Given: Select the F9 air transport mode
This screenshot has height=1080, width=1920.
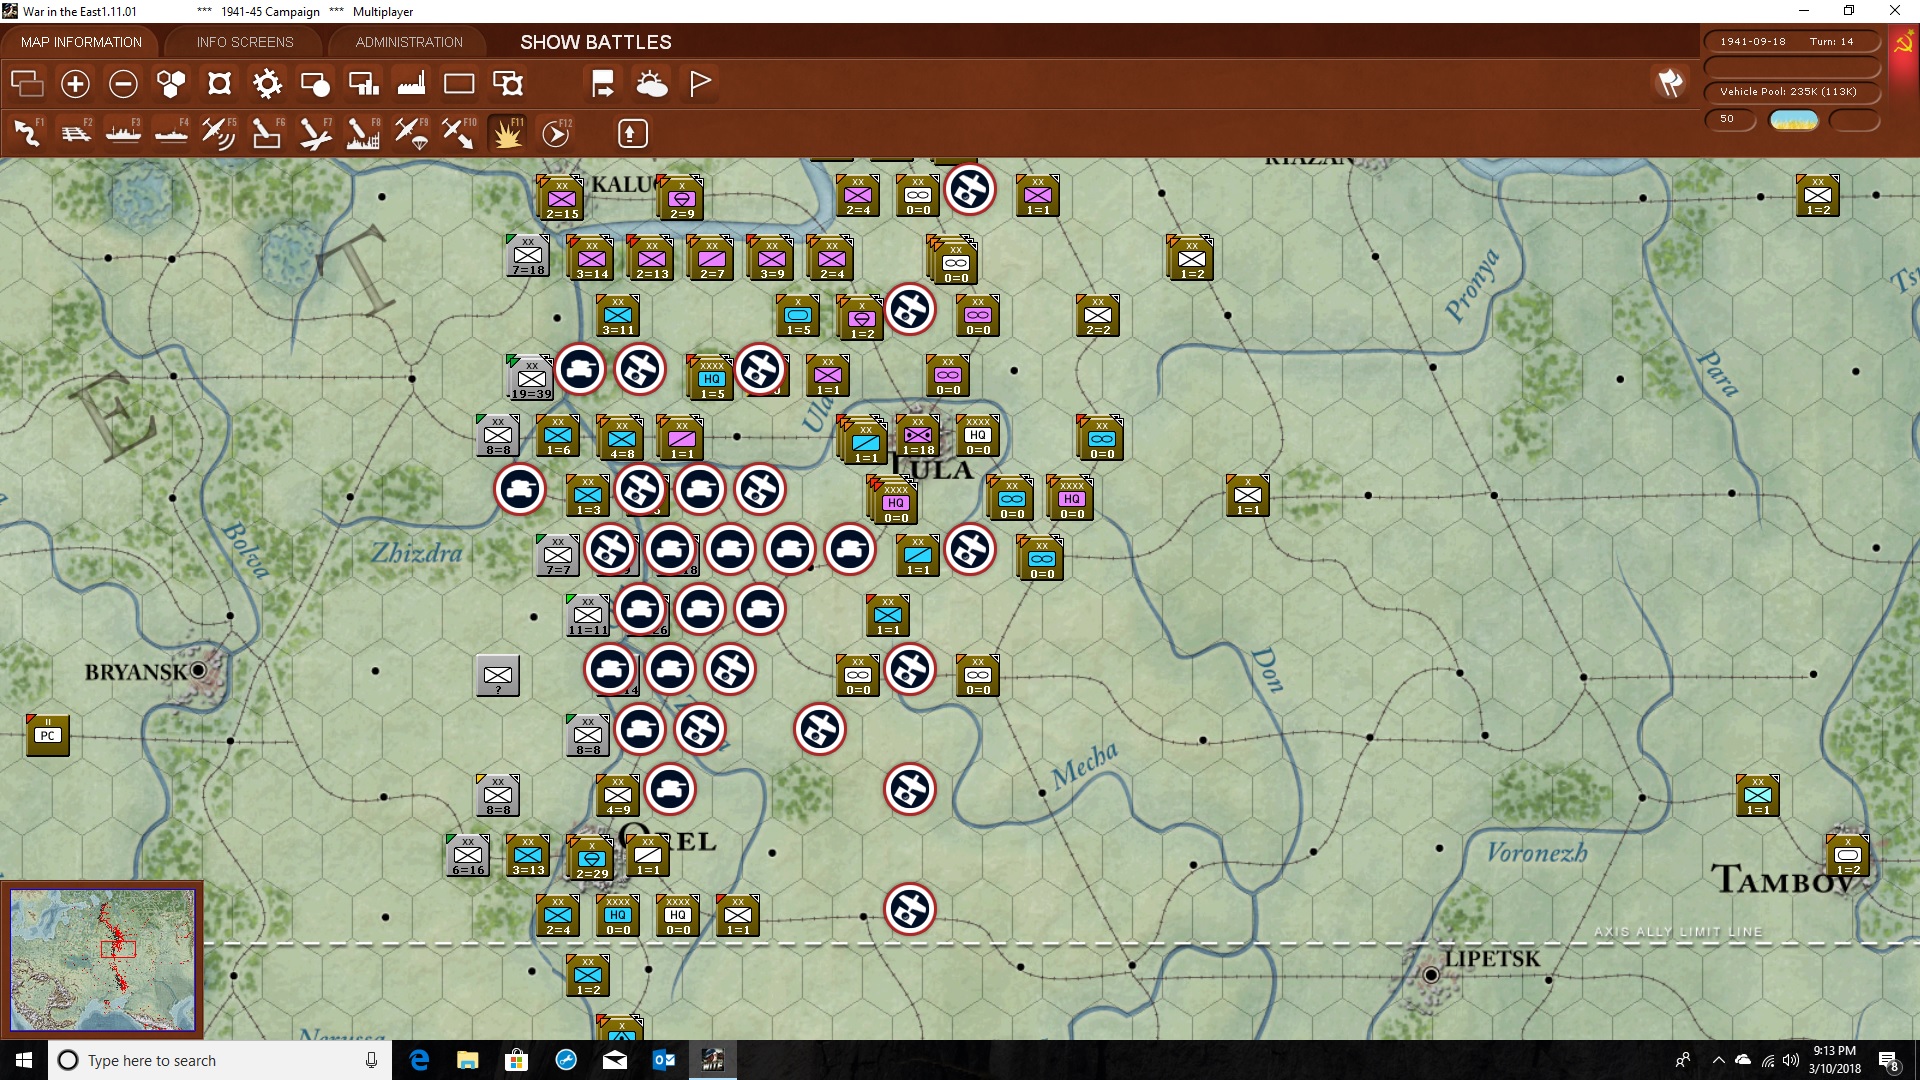Looking at the screenshot, I should [411, 133].
